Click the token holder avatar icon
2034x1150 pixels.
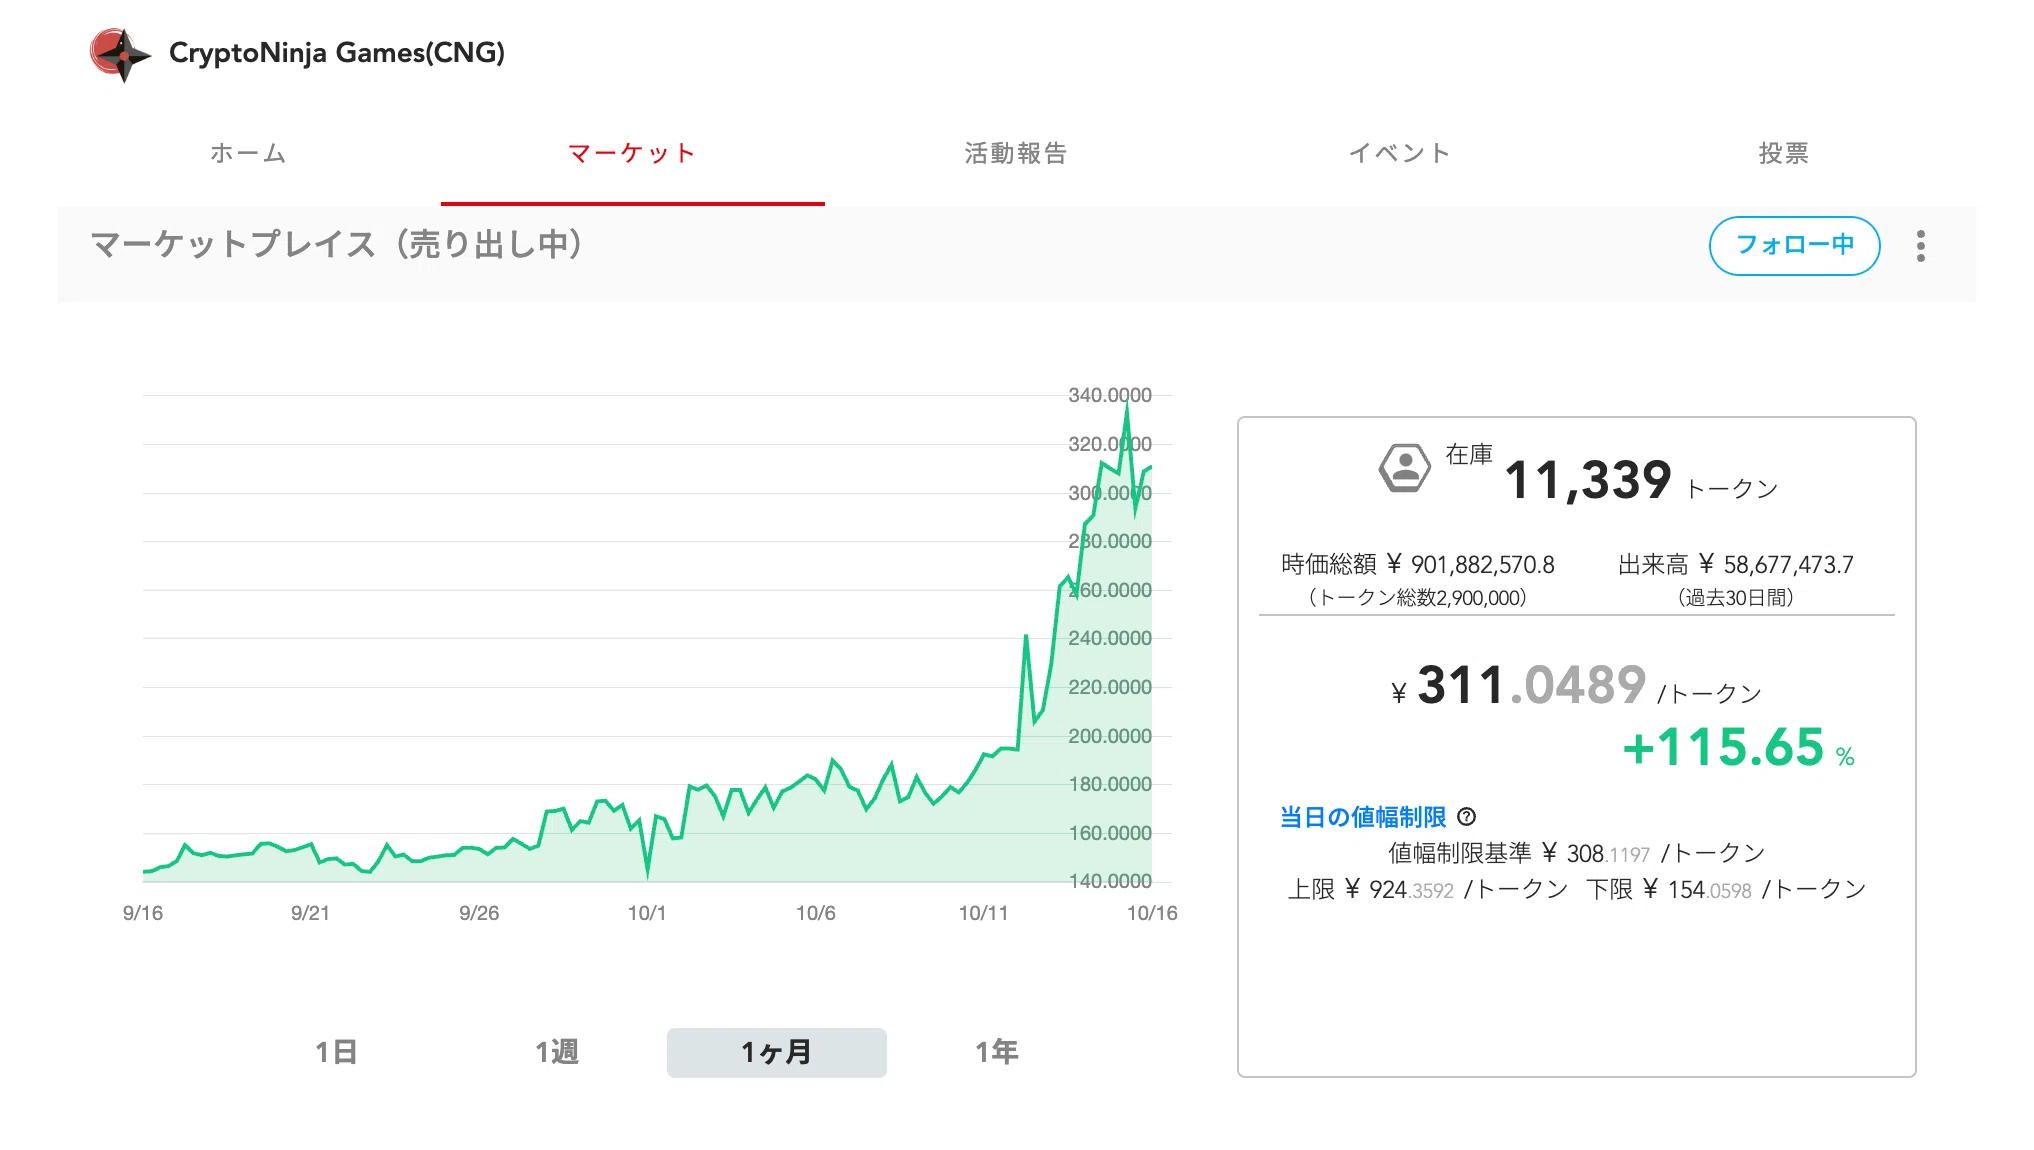coord(1405,468)
